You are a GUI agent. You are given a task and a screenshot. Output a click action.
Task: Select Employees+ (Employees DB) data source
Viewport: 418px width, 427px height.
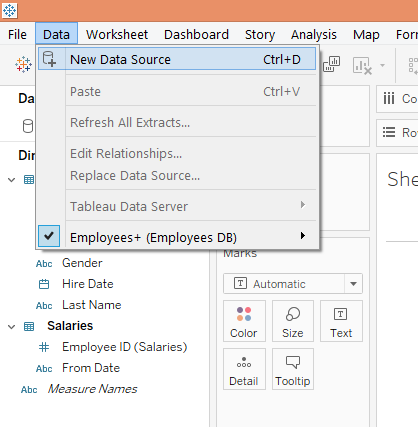pyautogui.click(x=177, y=237)
